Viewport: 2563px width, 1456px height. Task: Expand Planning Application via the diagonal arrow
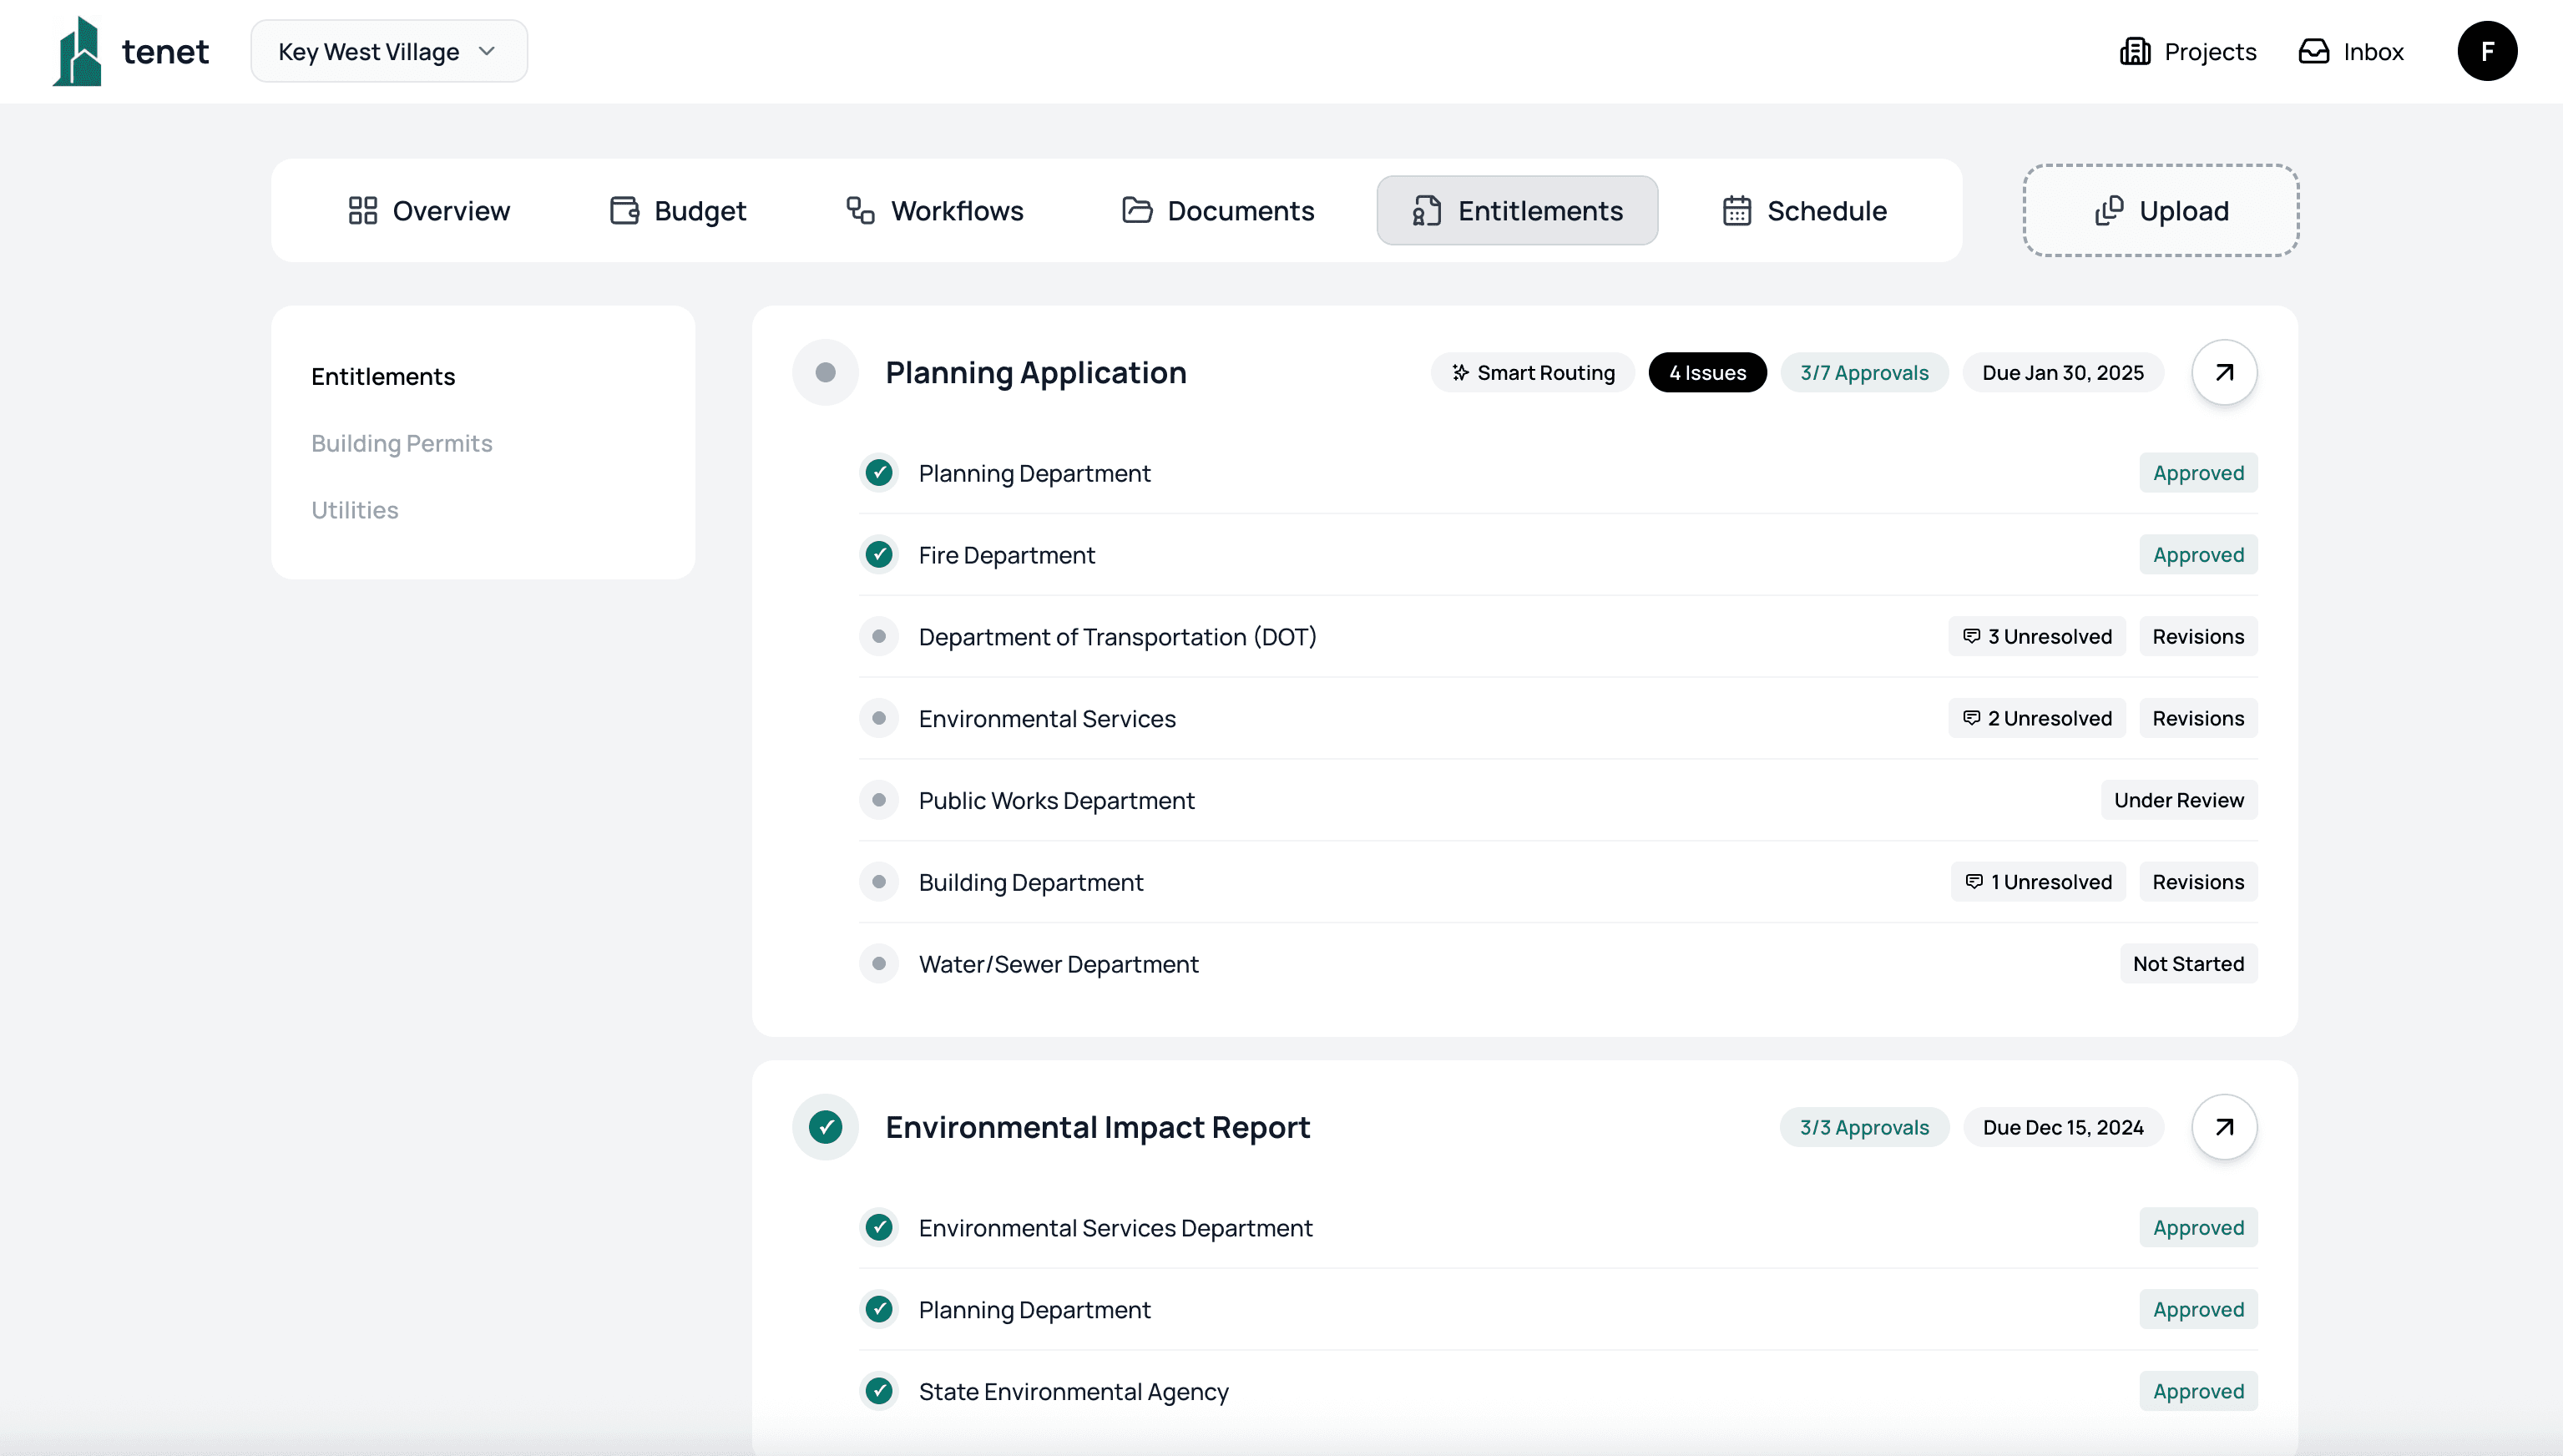[x=2224, y=372]
